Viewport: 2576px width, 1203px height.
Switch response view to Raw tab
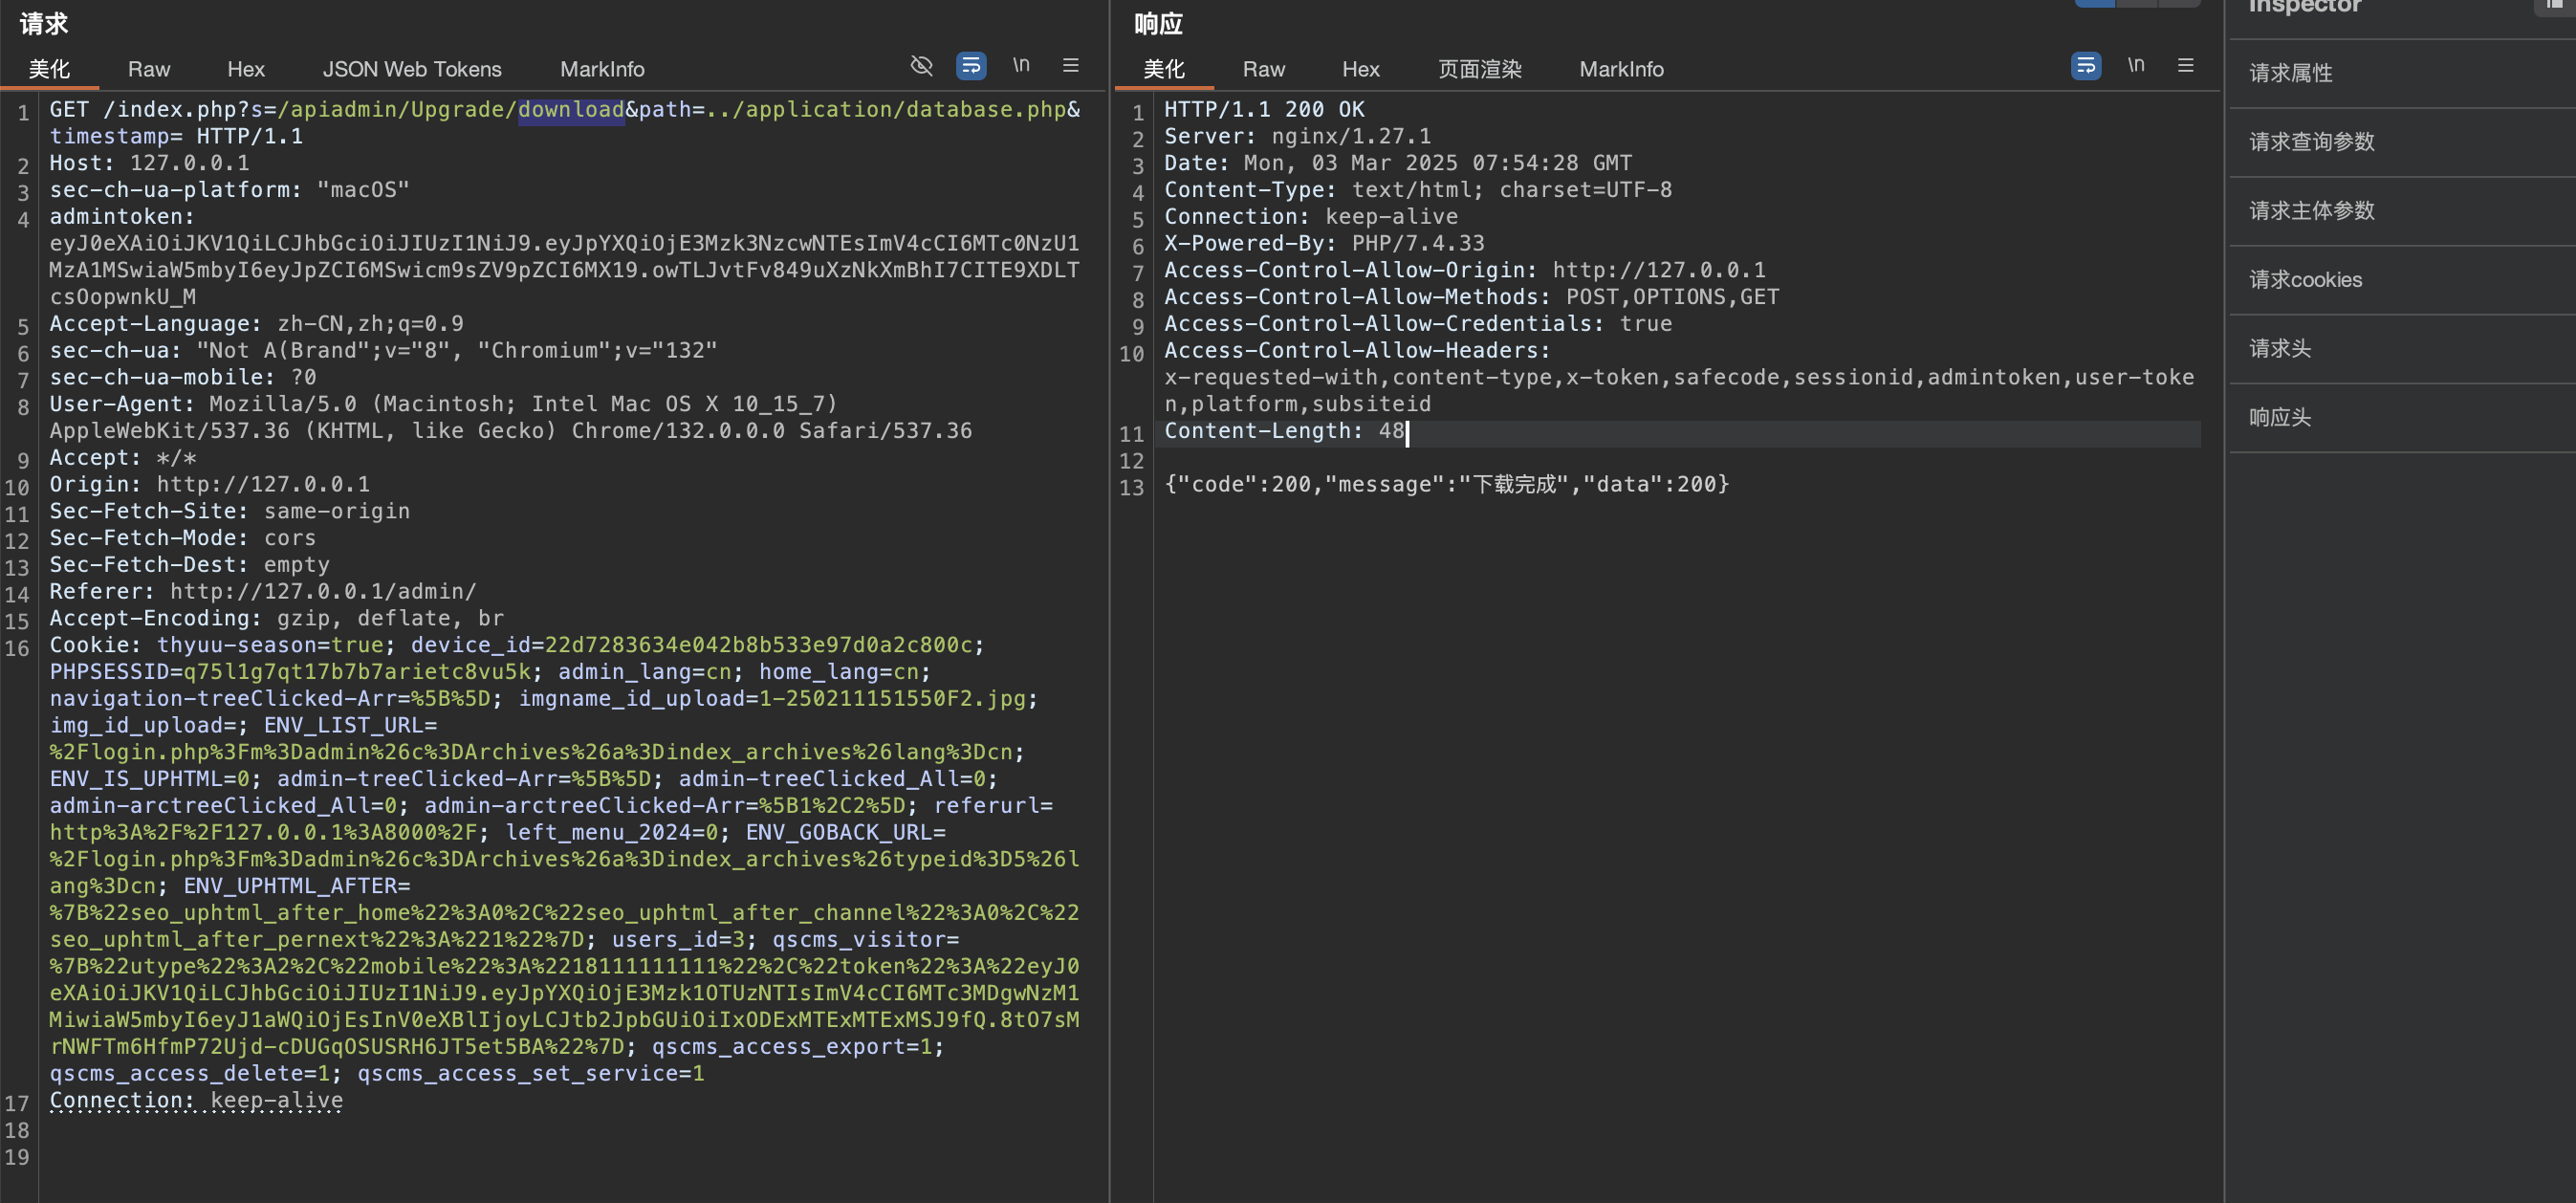point(1264,69)
